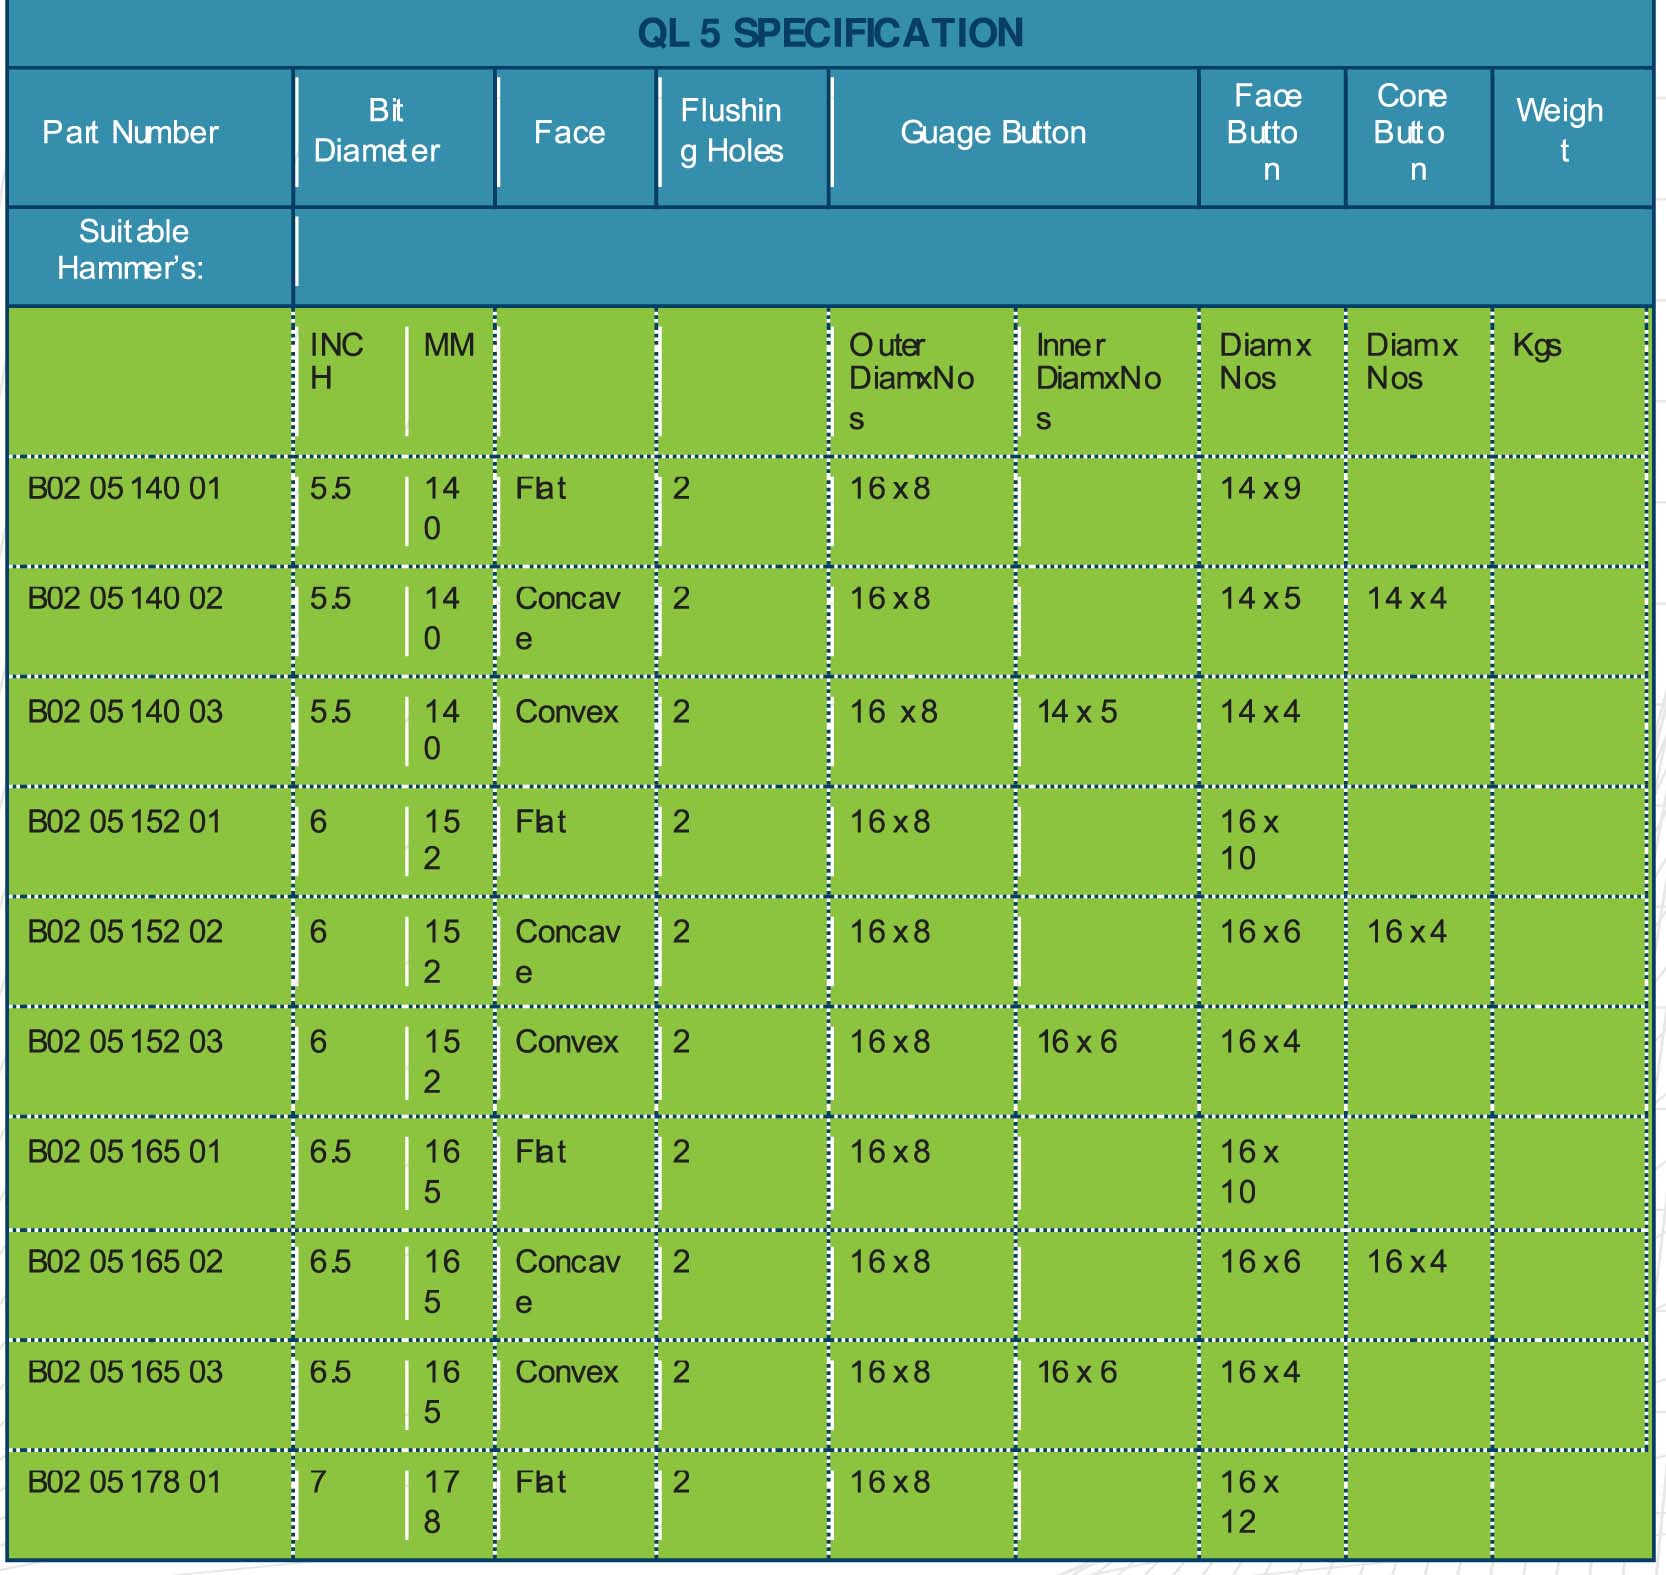The image size is (1666, 1575).
Task: Click Convex face in B02 05 165 03 row
Action: [x=567, y=1371]
